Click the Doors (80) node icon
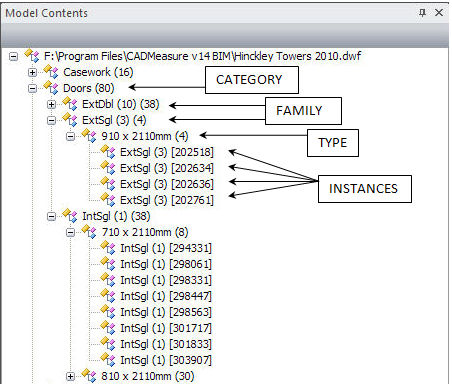Image resolution: width=452 pixels, height=384 pixels. pyautogui.click(x=51, y=87)
